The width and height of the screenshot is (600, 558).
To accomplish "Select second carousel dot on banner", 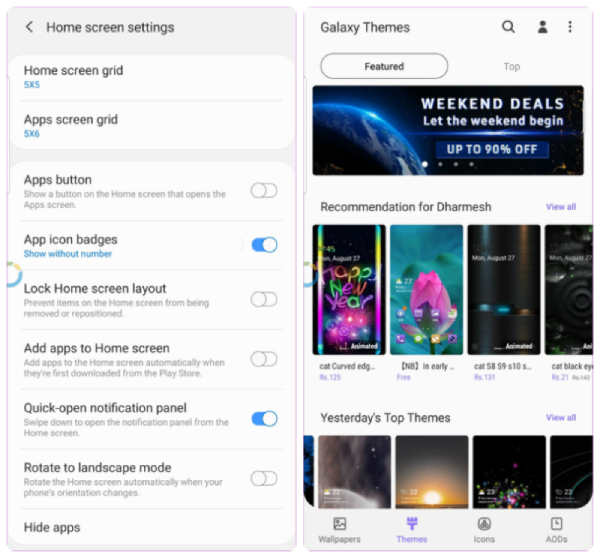I will click(x=440, y=164).
